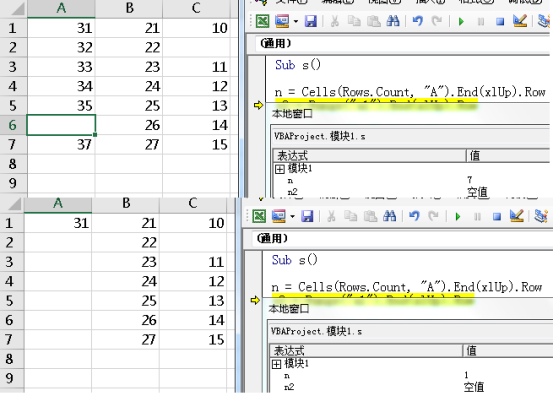Screen dimensions: 554x397
Task: Click Break pause button in lower VBA toolbar
Action: click(477, 217)
